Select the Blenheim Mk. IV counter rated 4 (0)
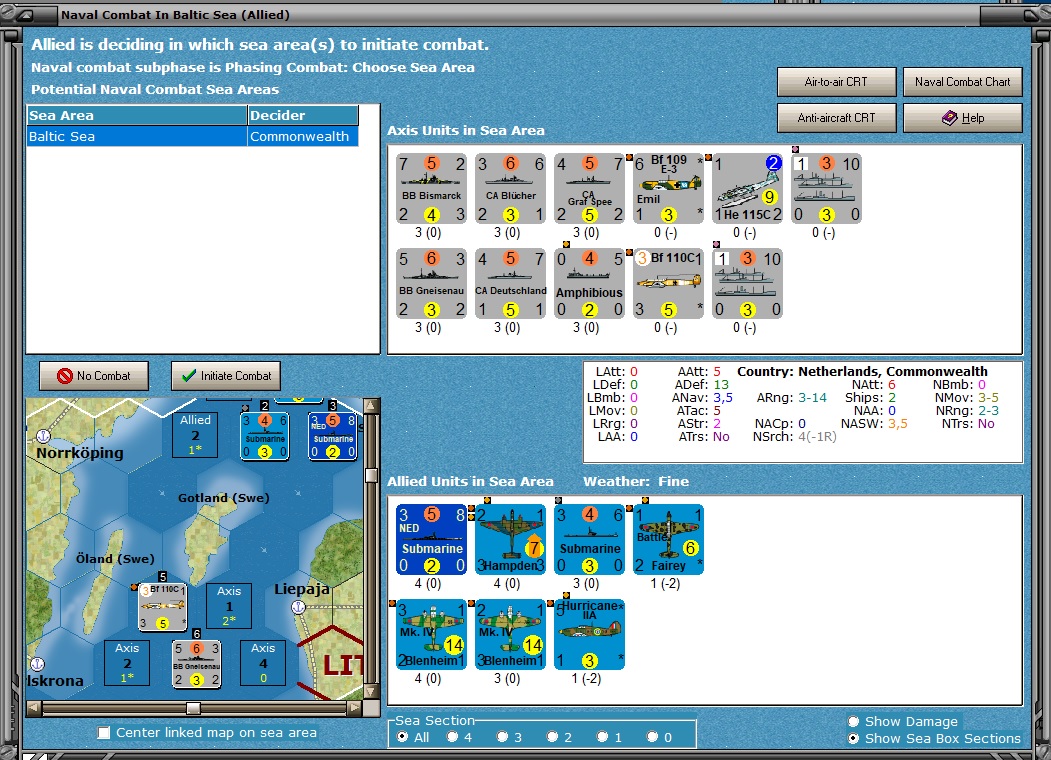Screen dimensions: 1051x760 431,635
